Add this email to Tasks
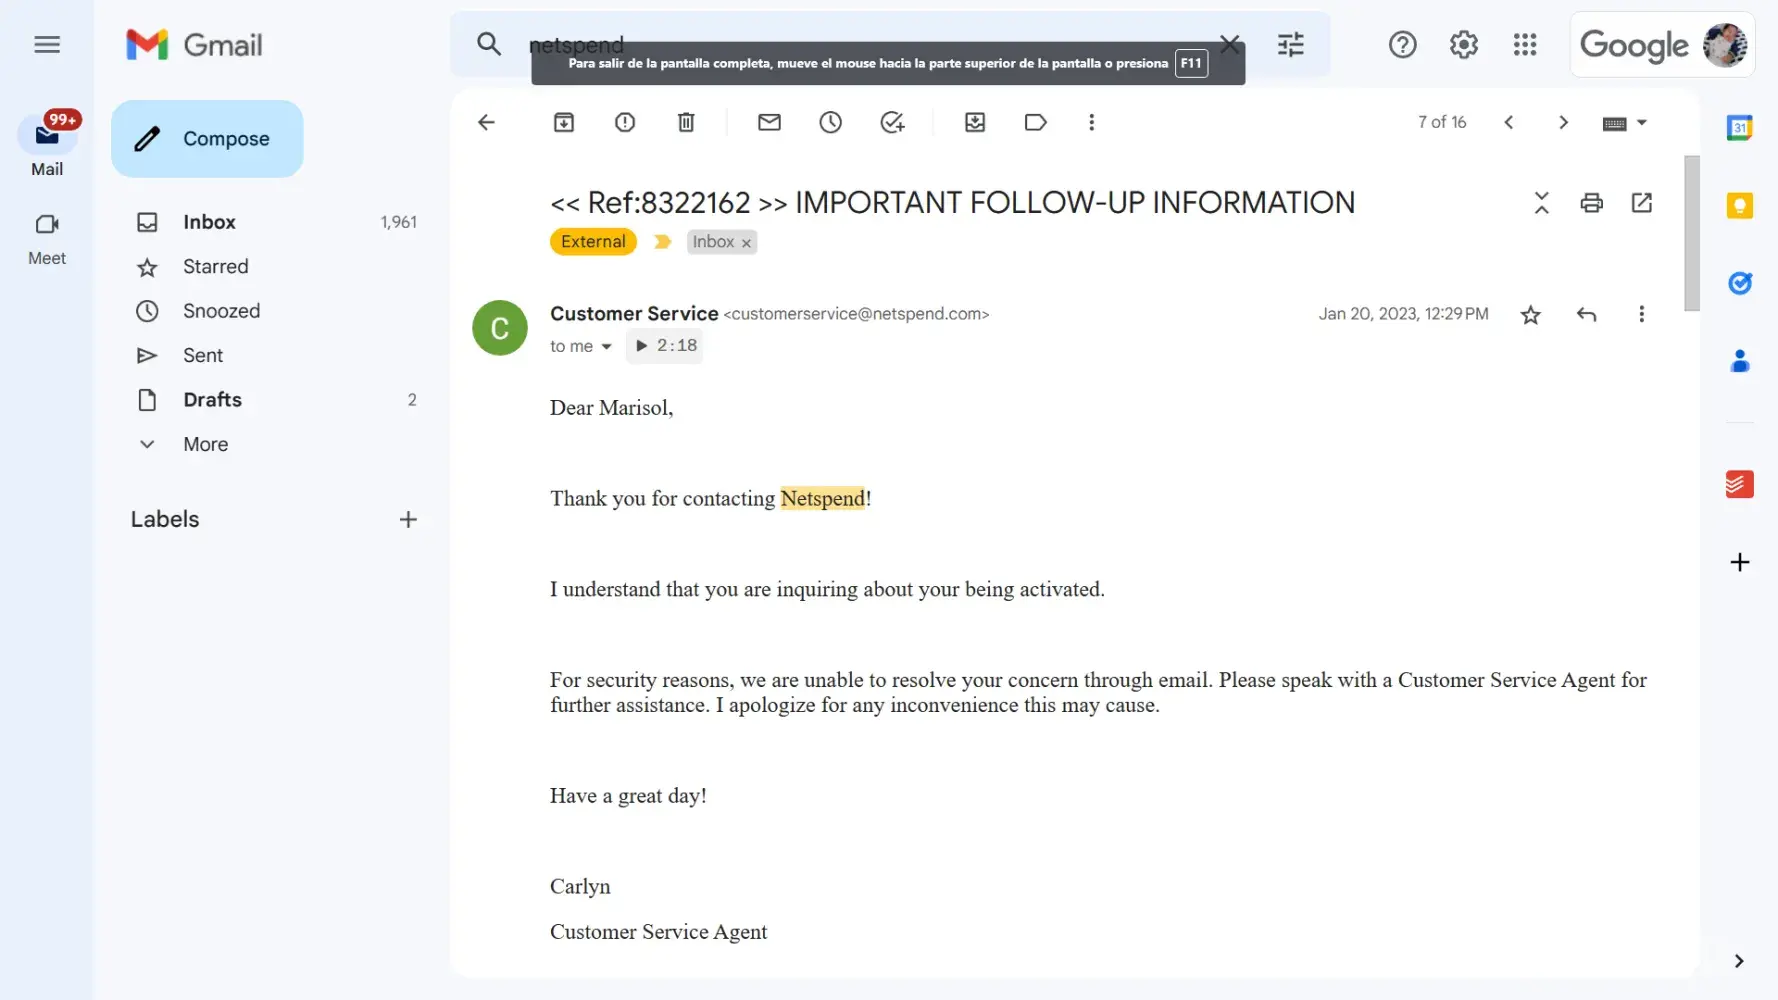The width and height of the screenshot is (1778, 1000). [x=892, y=122]
